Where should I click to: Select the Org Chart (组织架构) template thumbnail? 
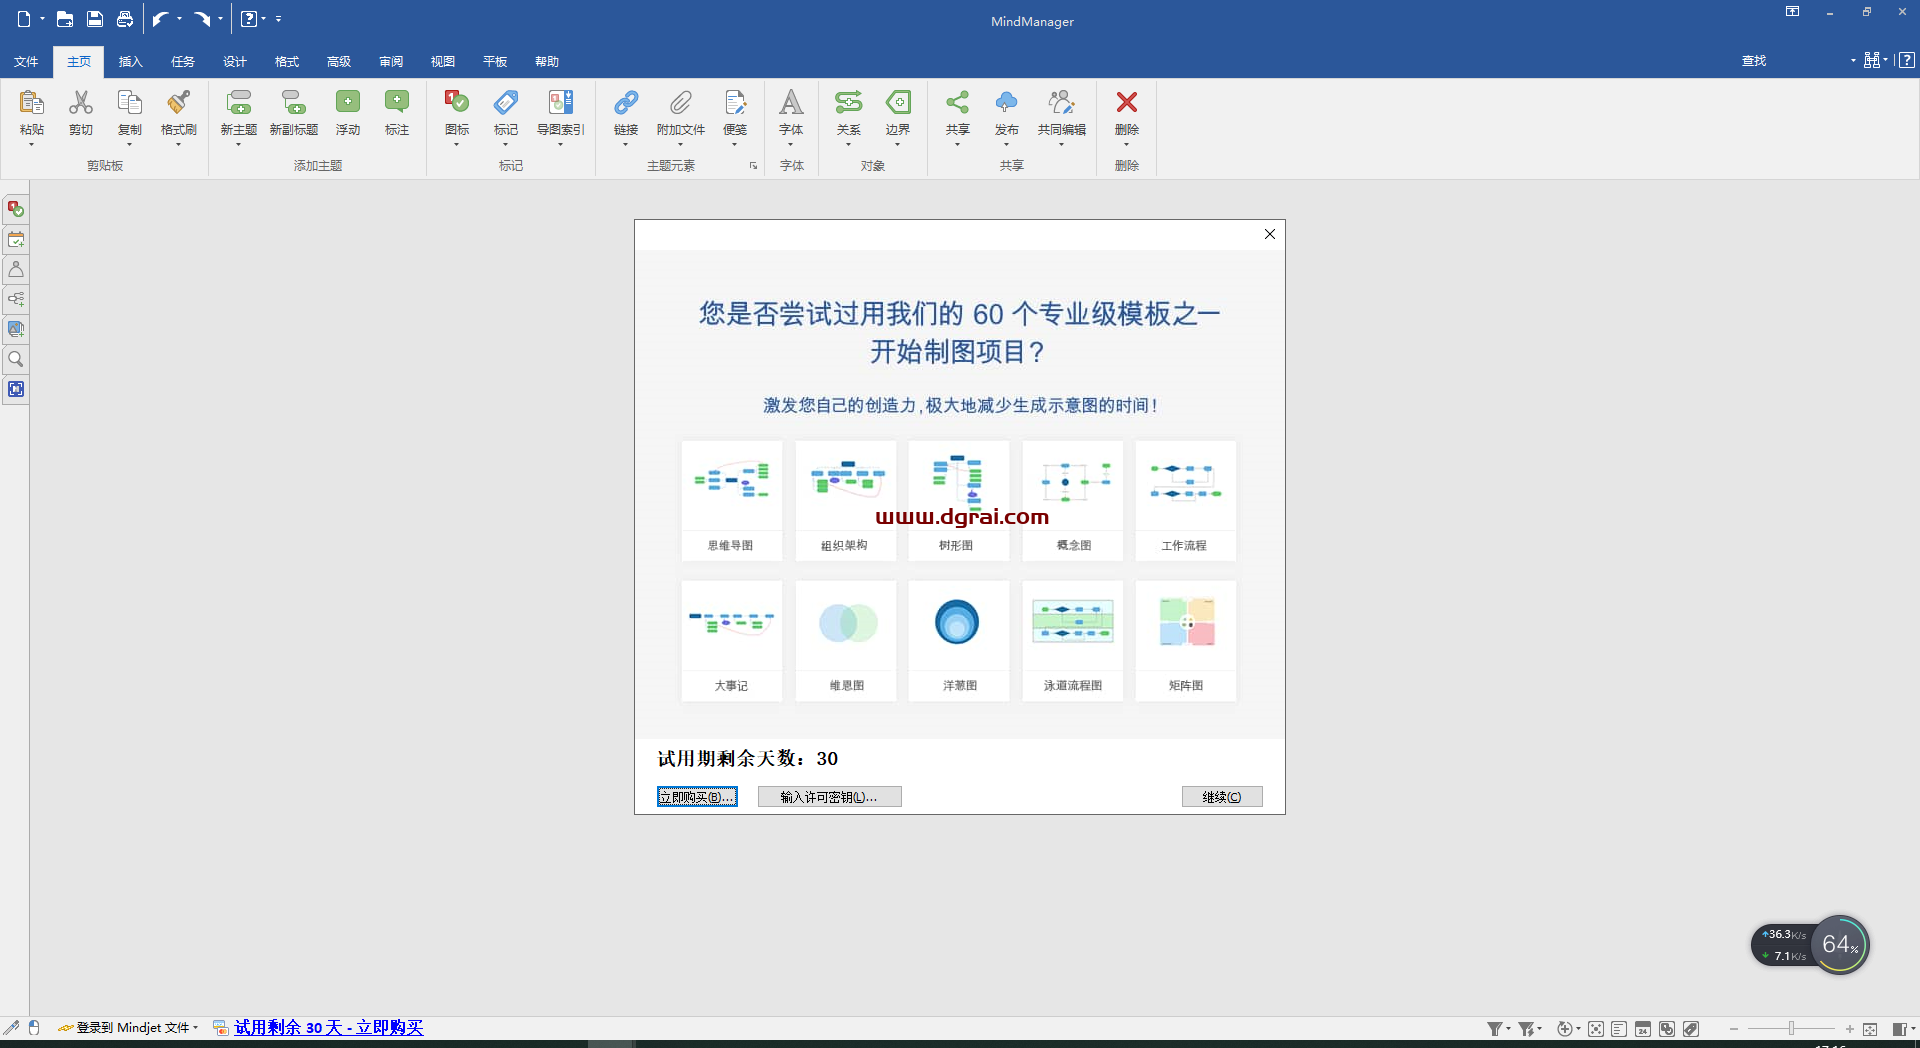[x=846, y=500]
